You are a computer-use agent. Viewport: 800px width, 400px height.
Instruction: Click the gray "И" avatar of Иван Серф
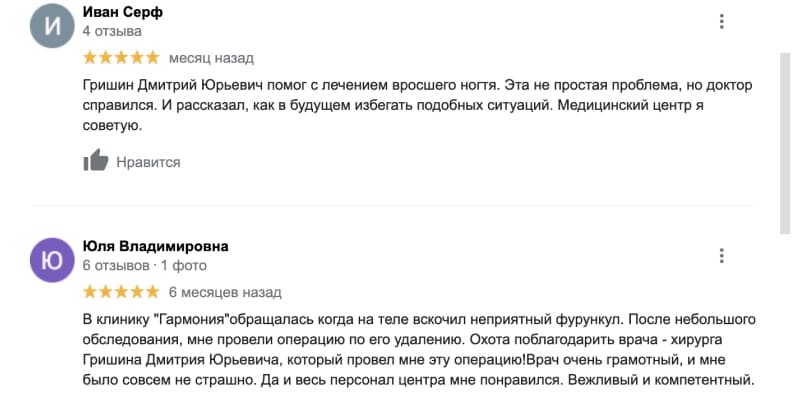(52, 26)
